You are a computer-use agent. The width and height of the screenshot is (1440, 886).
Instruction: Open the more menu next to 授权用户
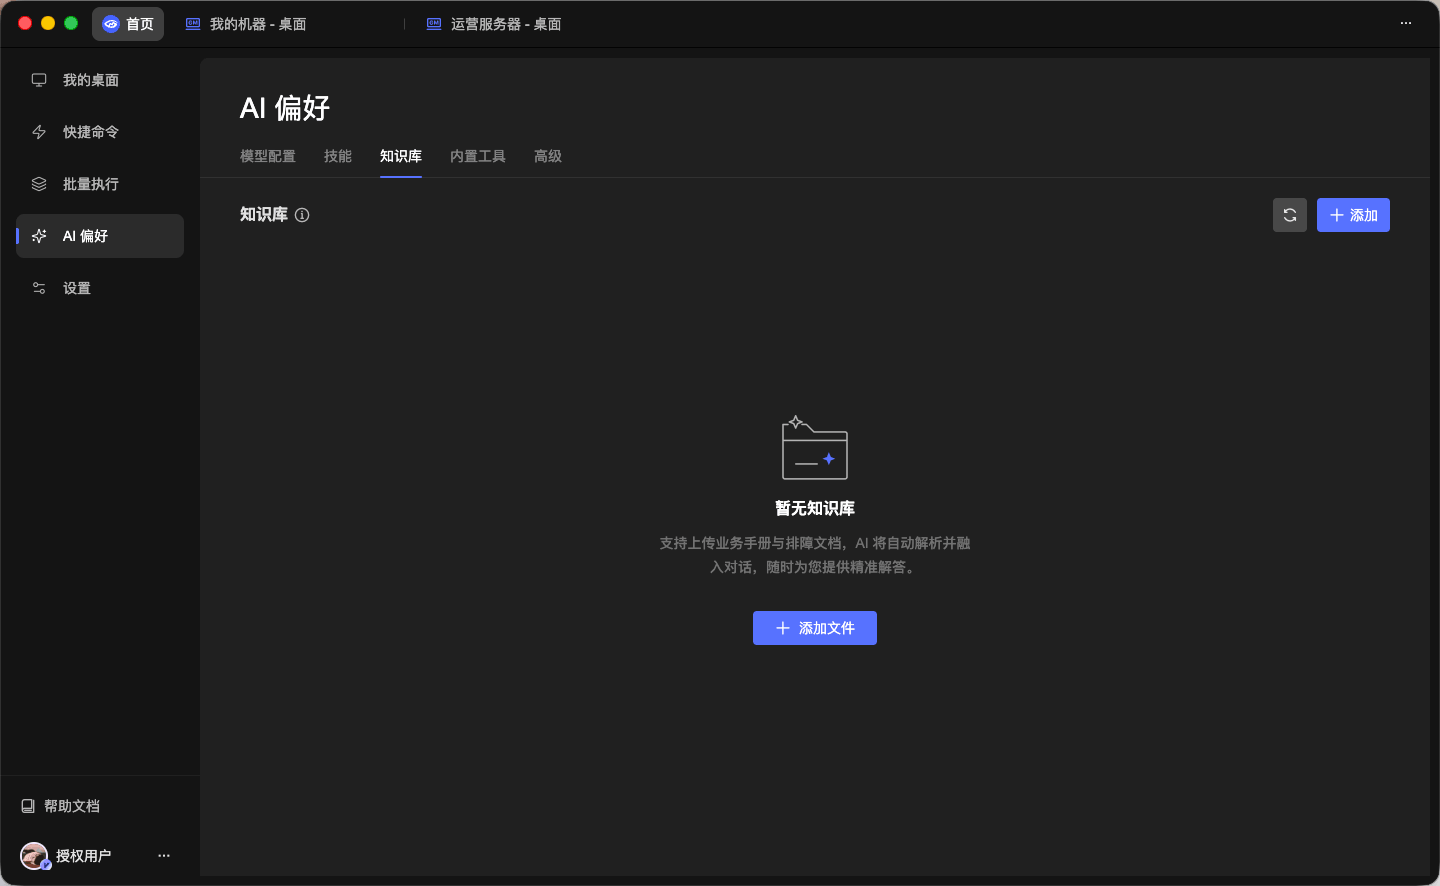(x=164, y=856)
